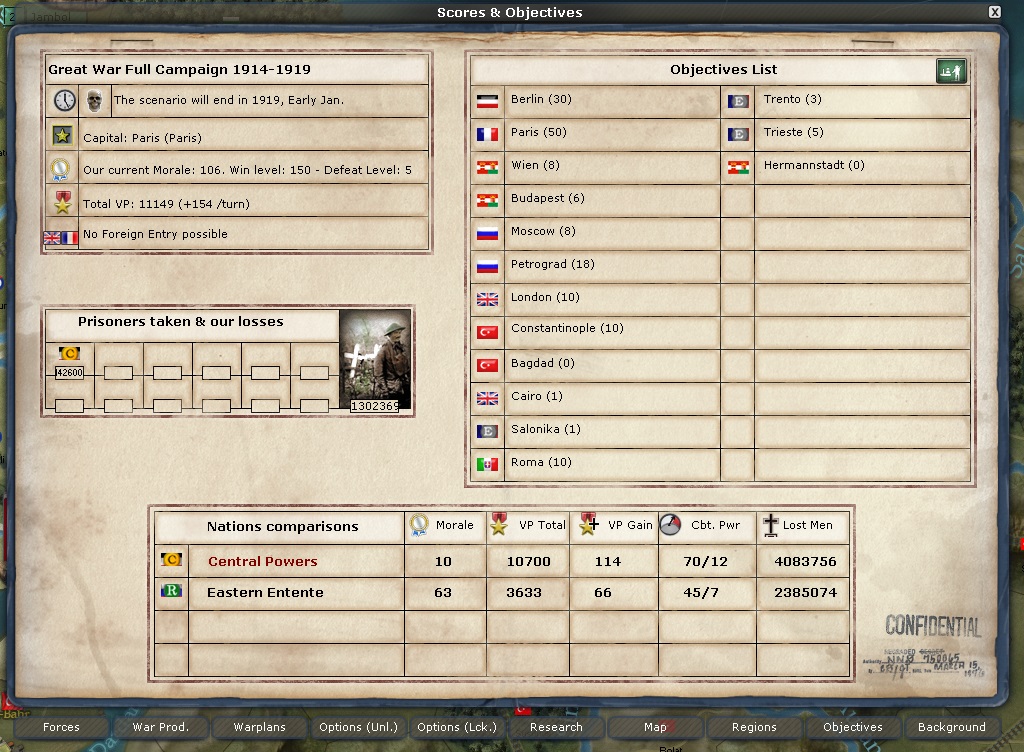Switch to the War Prod. tab
The height and width of the screenshot is (752, 1024).
(160, 727)
